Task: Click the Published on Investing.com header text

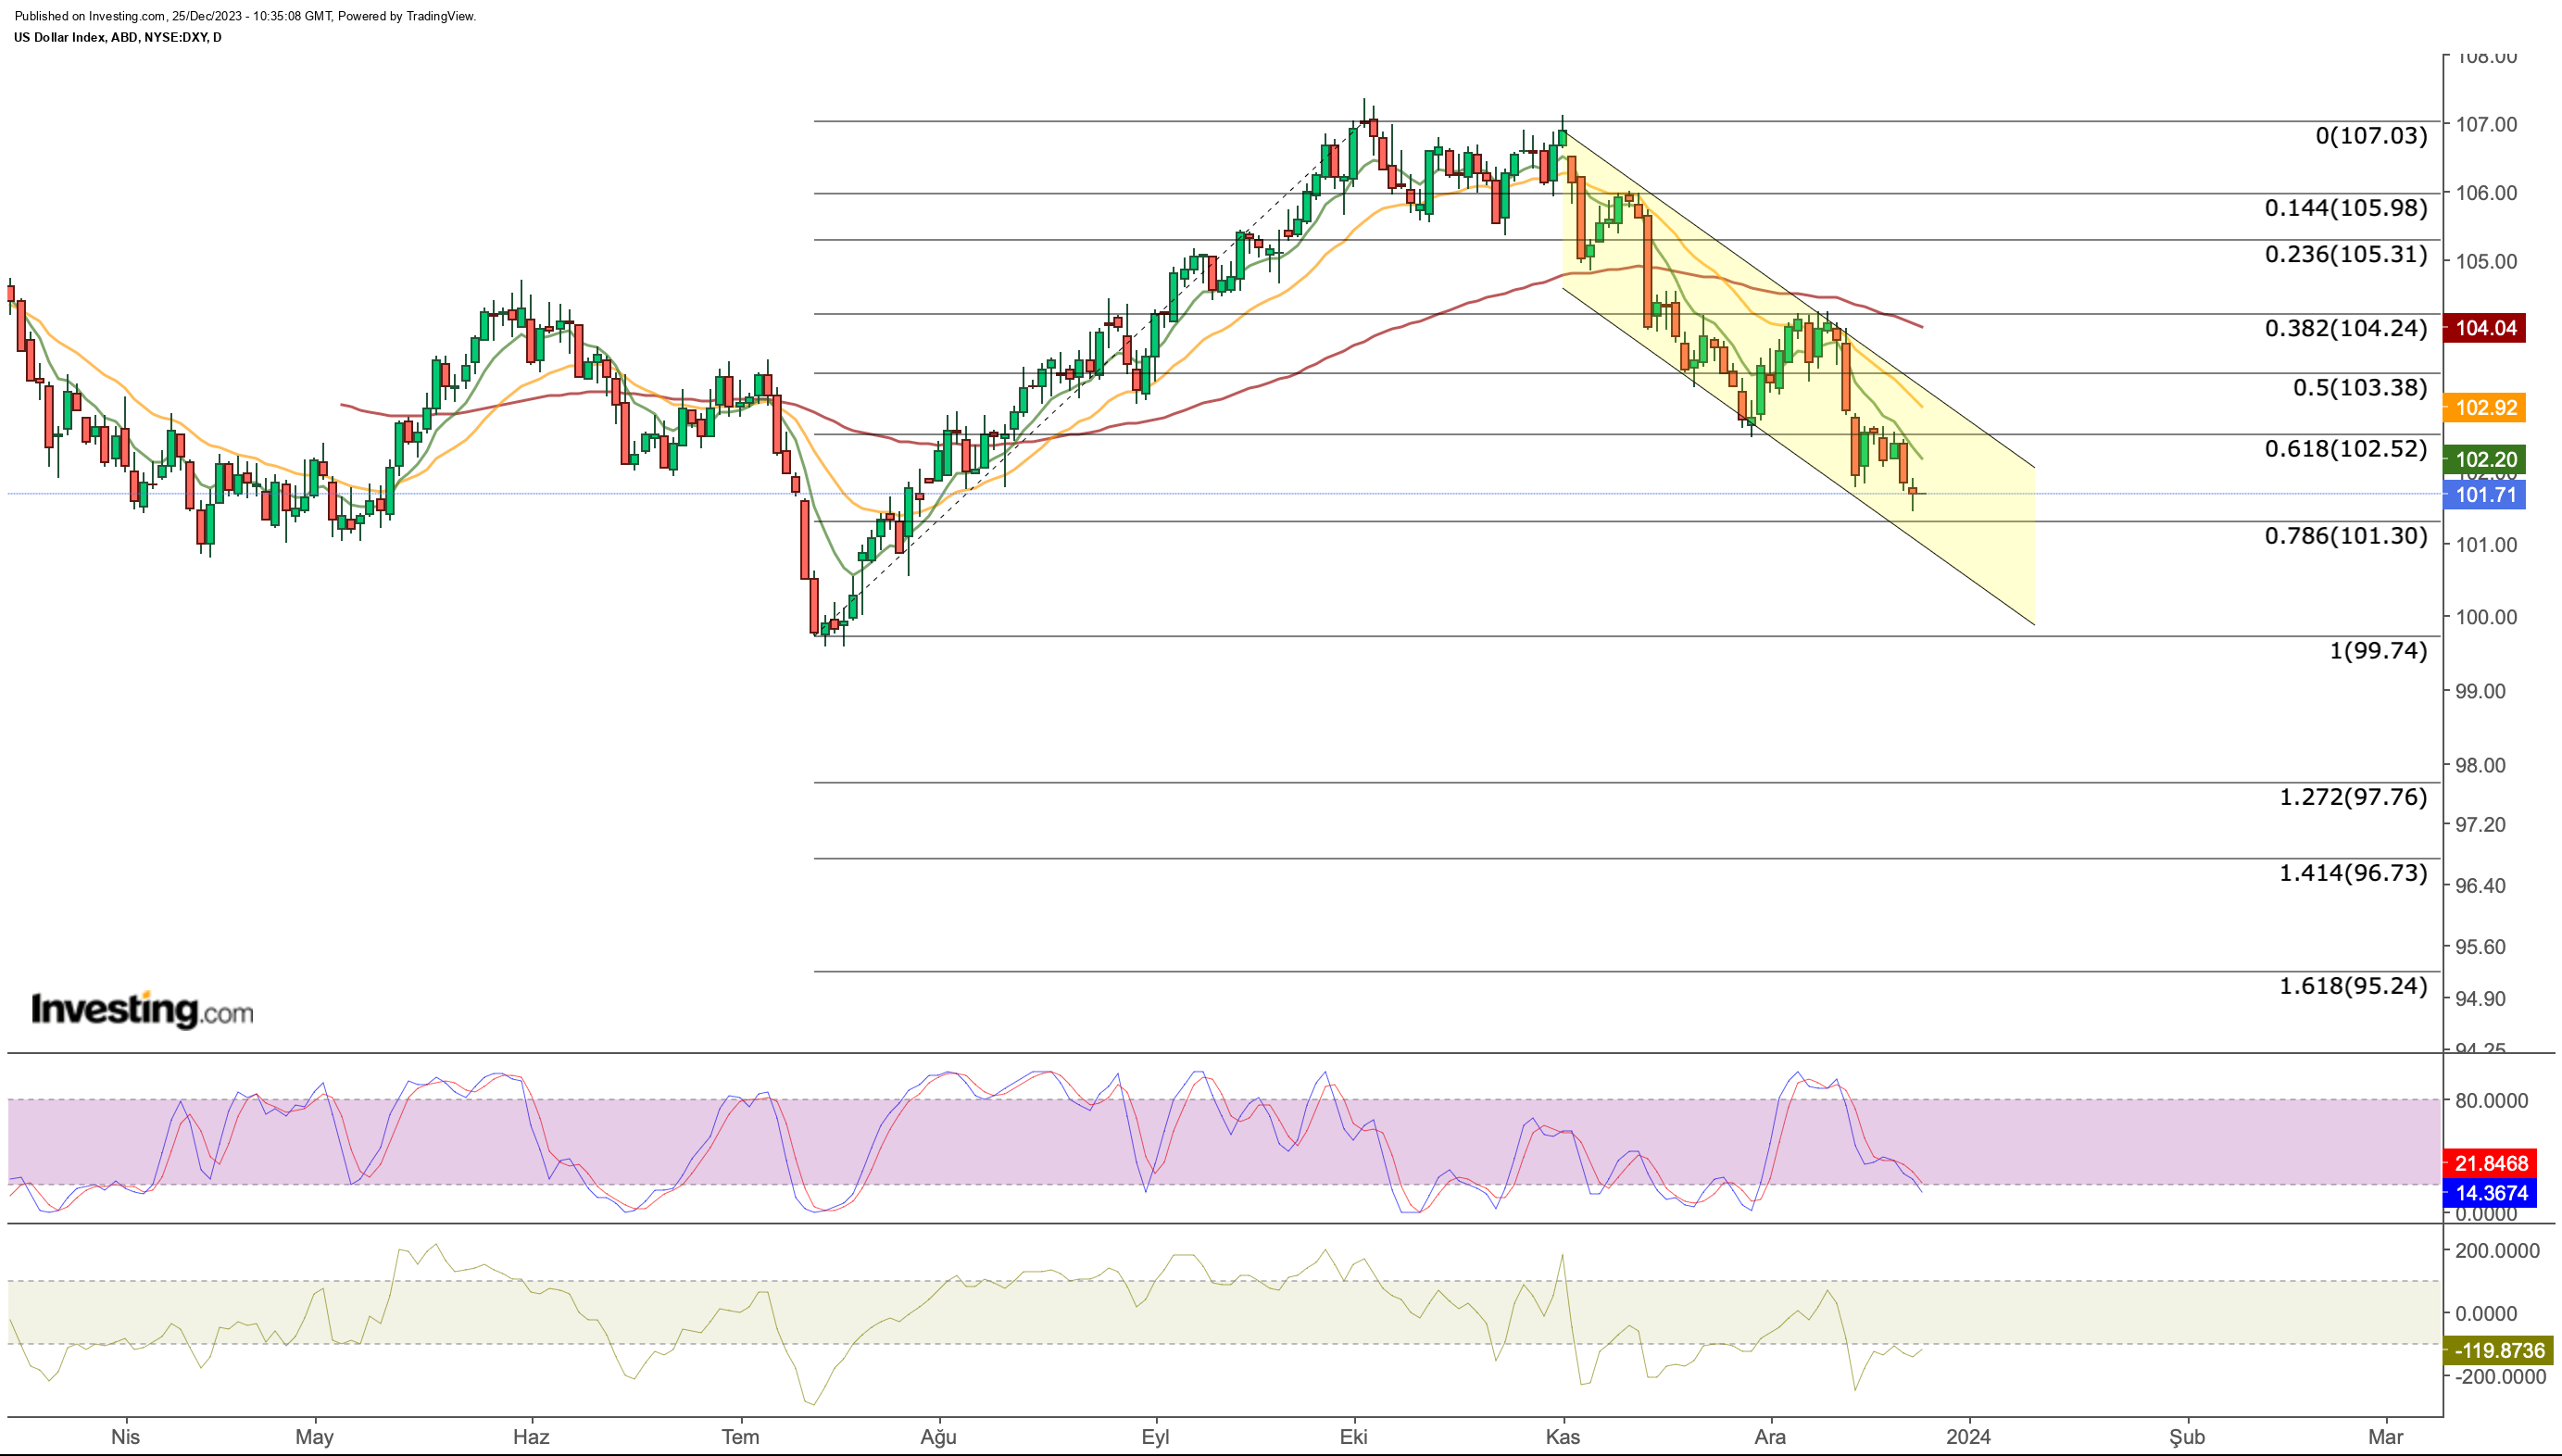Action: click(x=245, y=16)
